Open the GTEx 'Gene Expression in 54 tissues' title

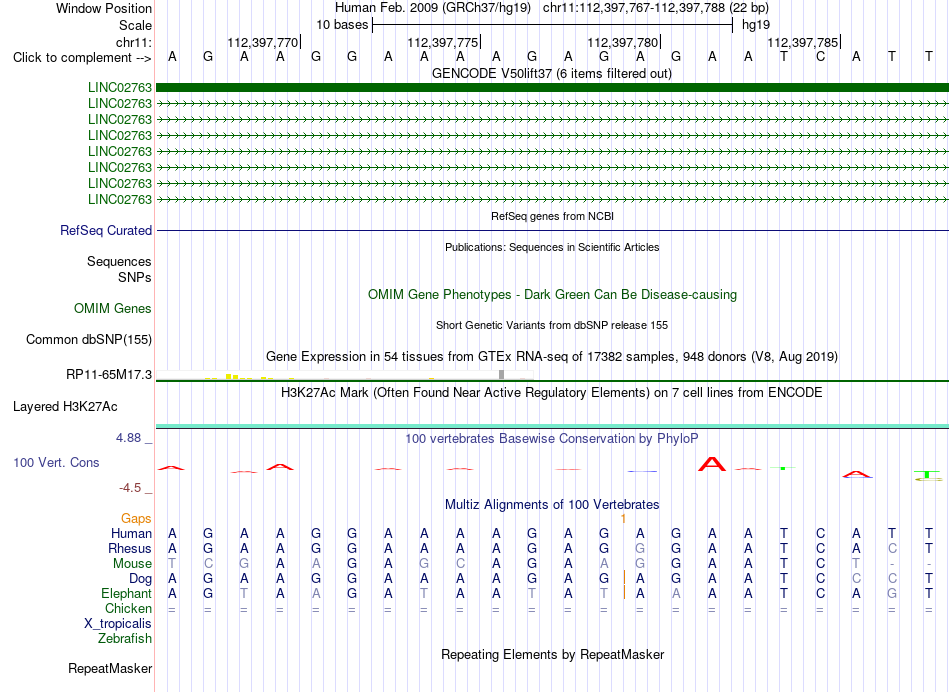(x=552, y=356)
